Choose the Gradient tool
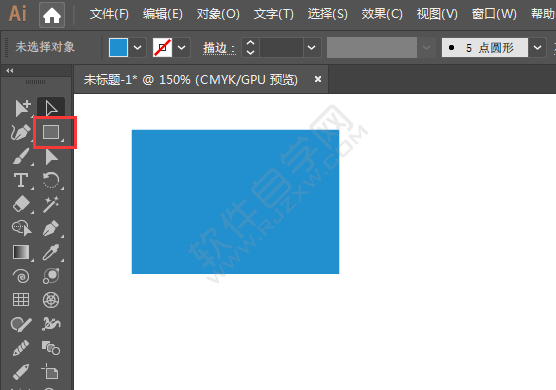Viewport: 556px width, 390px height. 21,252
